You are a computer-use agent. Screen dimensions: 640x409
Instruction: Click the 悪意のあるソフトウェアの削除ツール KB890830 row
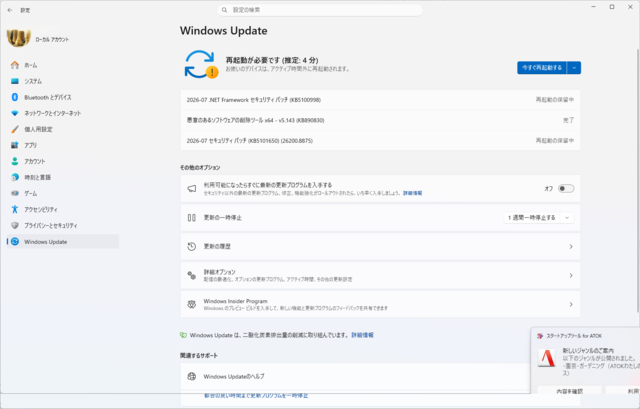coord(380,120)
